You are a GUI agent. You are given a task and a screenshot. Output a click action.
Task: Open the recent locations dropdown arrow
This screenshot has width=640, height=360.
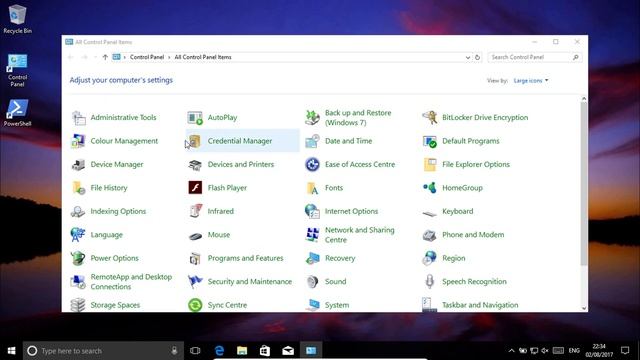click(95, 58)
